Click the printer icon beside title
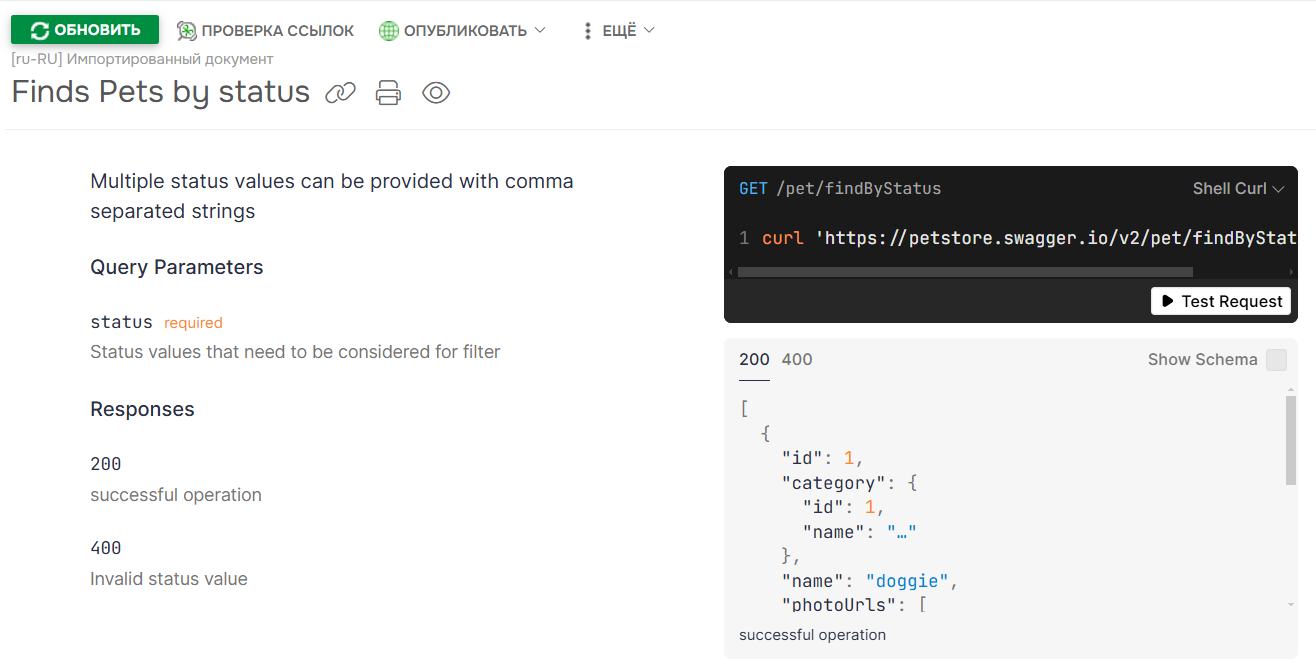1316x672 pixels. (x=388, y=93)
